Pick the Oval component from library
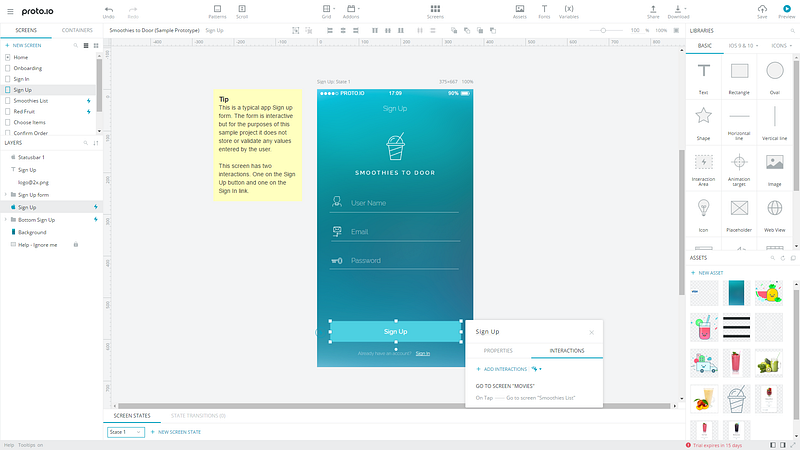Image resolution: width=800 pixels, height=450 pixels. pos(774,78)
